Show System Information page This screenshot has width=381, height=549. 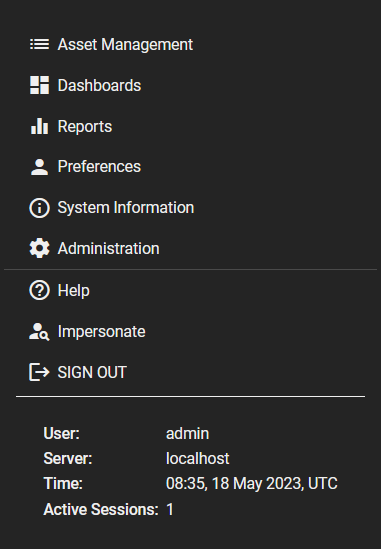pos(126,208)
